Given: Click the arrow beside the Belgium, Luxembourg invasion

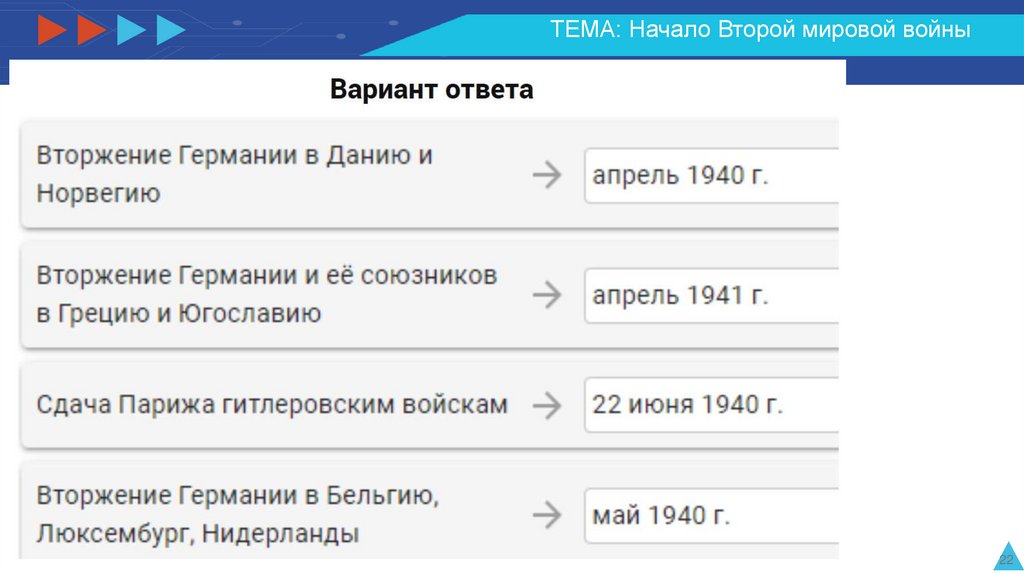Looking at the screenshot, I should coord(546,515).
